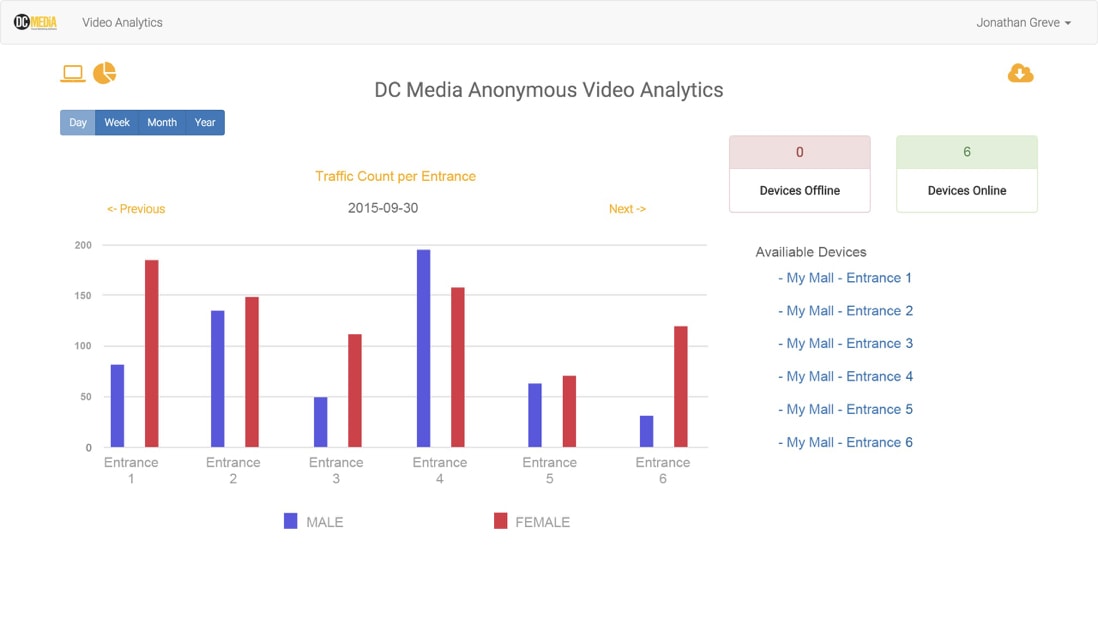Viewport: 1098px width, 624px height.
Task: Click the Devices Offline card
Action: tap(800, 174)
